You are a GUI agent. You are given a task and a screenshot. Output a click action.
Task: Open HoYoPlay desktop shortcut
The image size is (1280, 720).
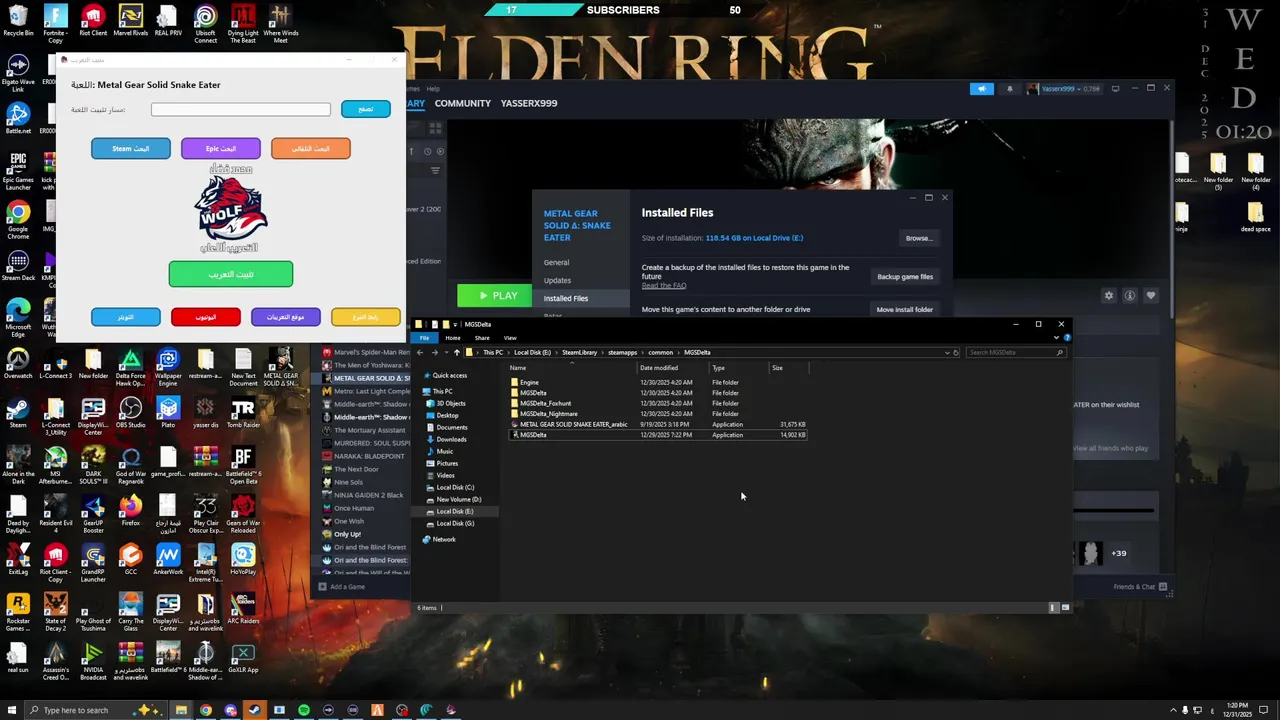pyautogui.click(x=243, y=559)
